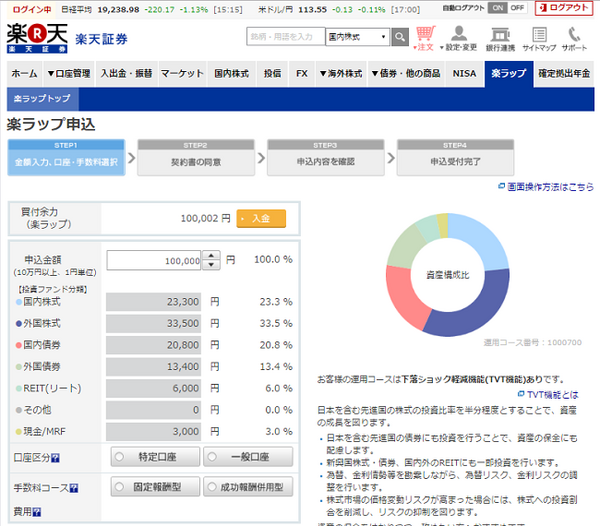Click the REIT amount field 6,000

[153, 388]
